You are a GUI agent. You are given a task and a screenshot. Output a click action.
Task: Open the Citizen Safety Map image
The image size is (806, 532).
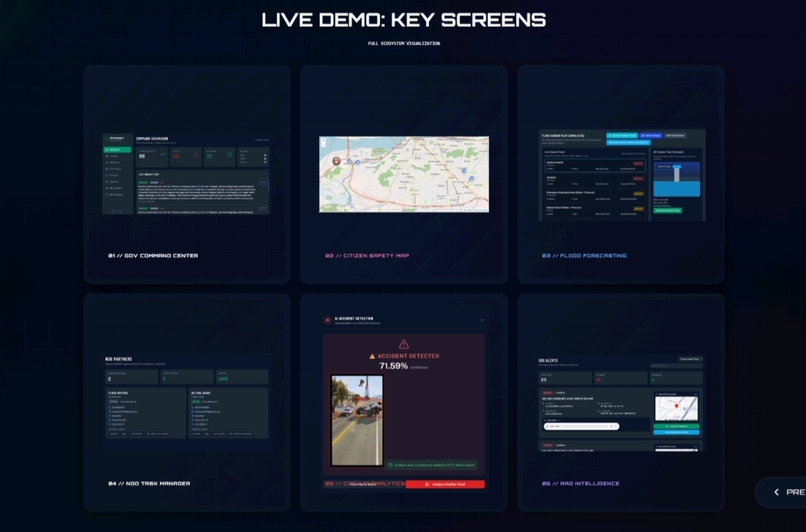pos(404,174)
